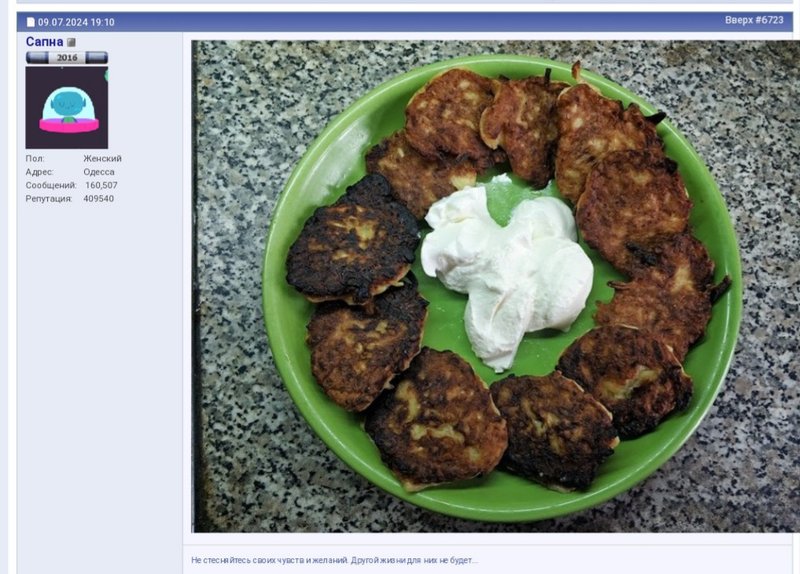800x574 pixels.
Task: Click the Одесса address value
Action: pos(99,172)
